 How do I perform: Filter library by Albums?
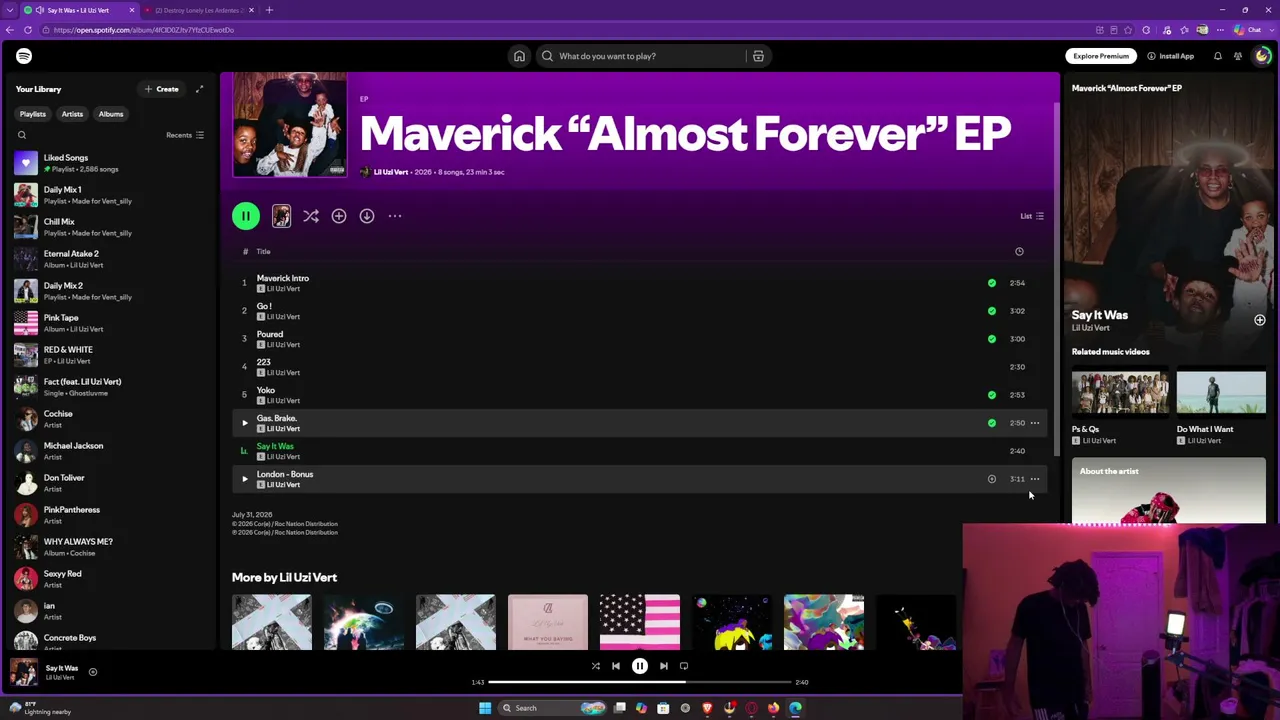pos(111,114)
